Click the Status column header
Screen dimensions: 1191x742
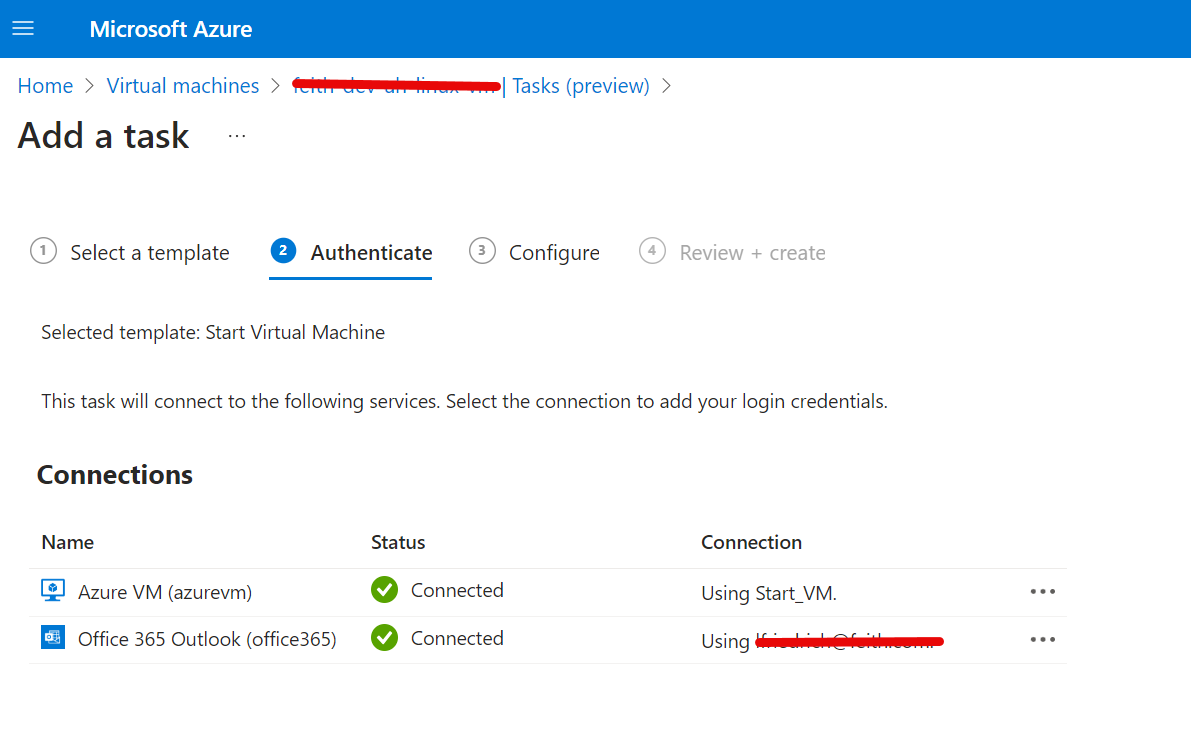398,542
